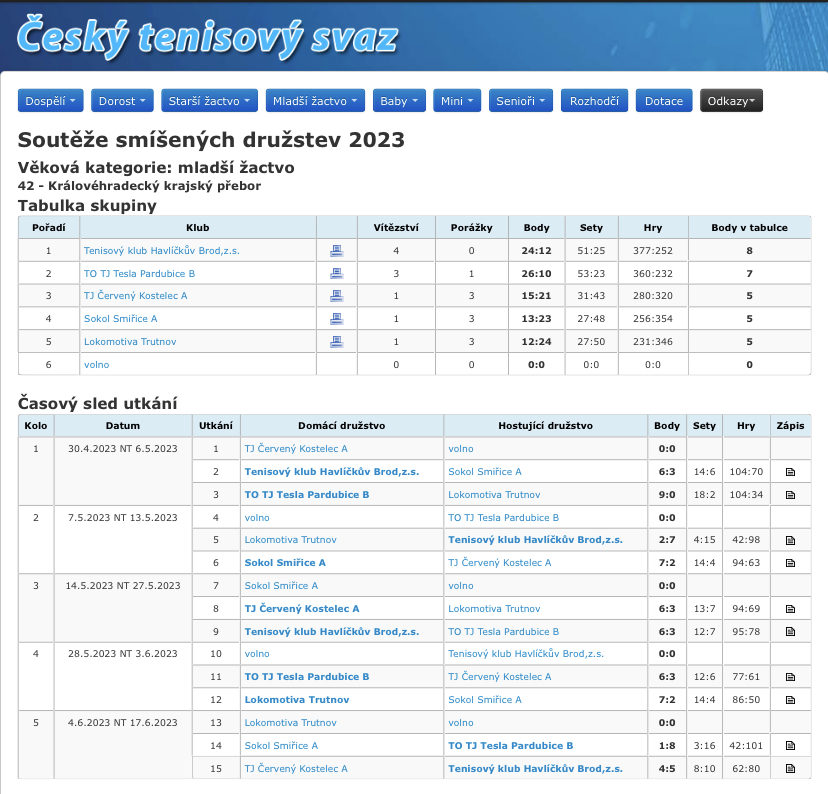
Task: Open guest team Lokomotiva Trutnov in match 3
Action: tap(494, 495)
